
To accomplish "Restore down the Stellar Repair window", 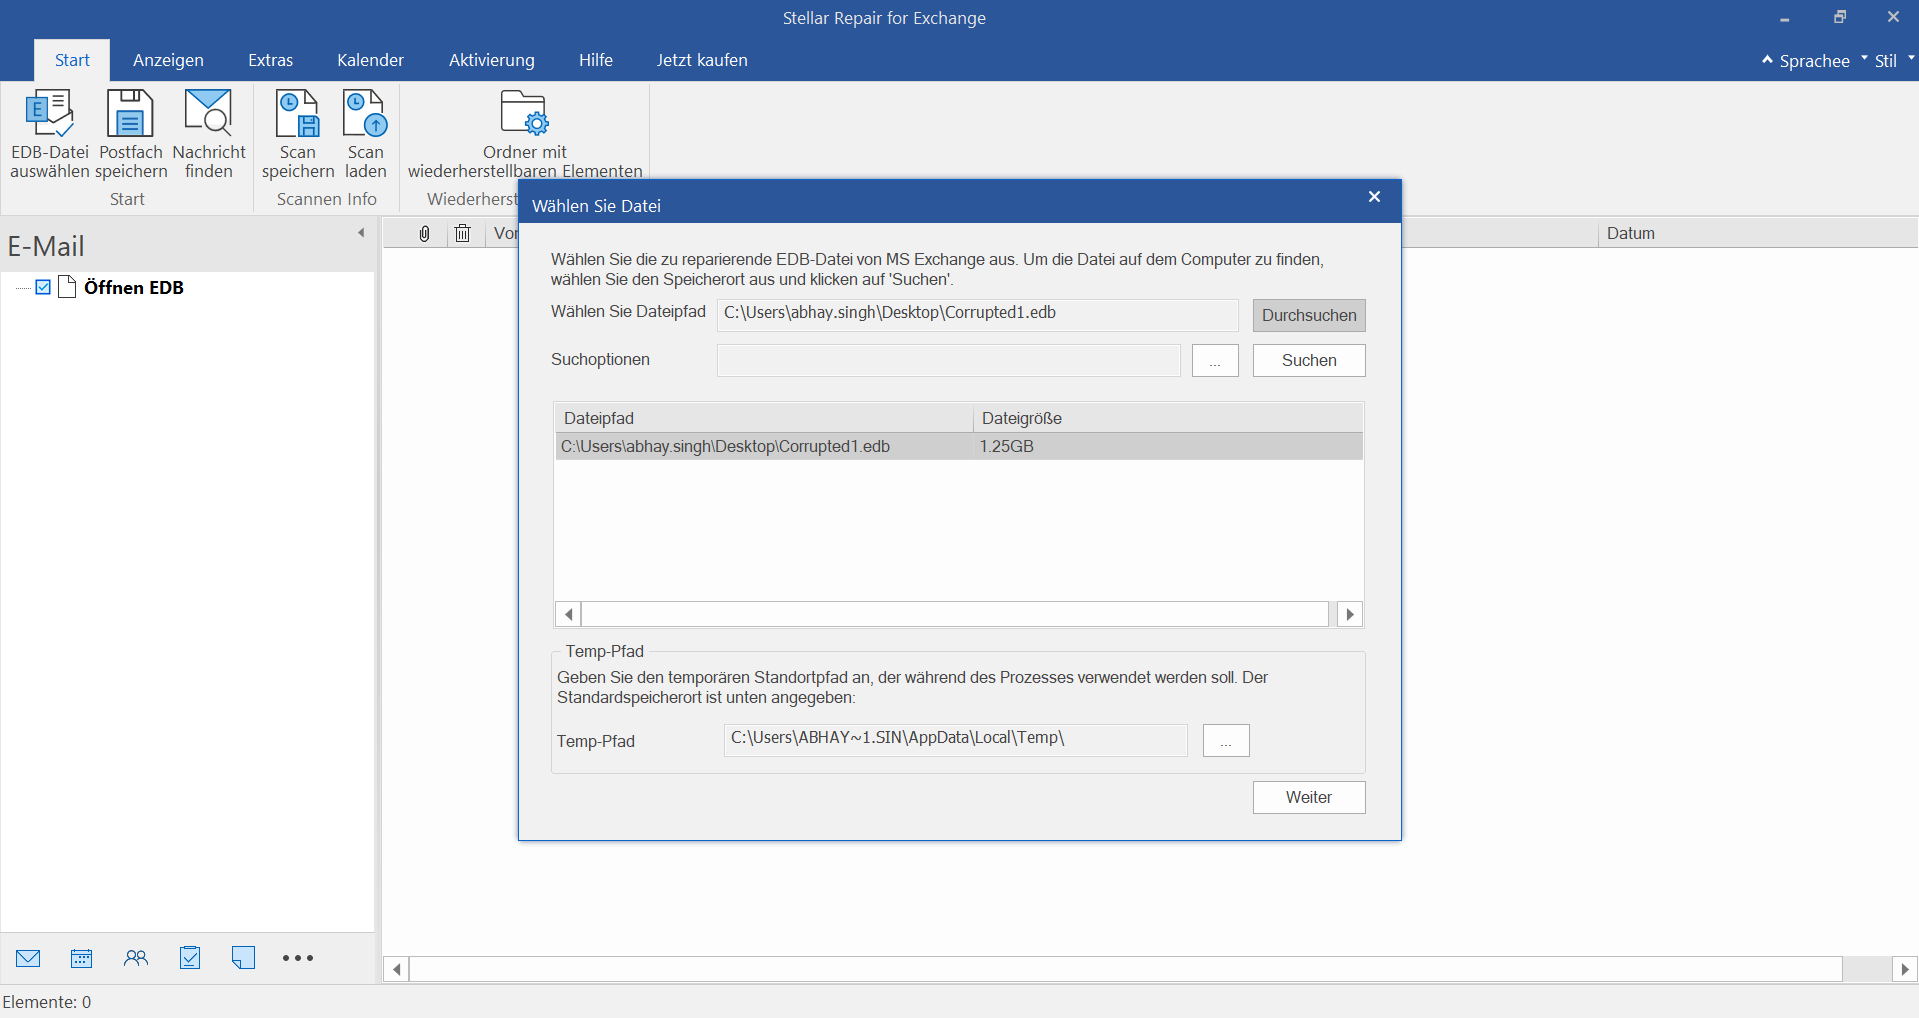I will coord(1839,18).
